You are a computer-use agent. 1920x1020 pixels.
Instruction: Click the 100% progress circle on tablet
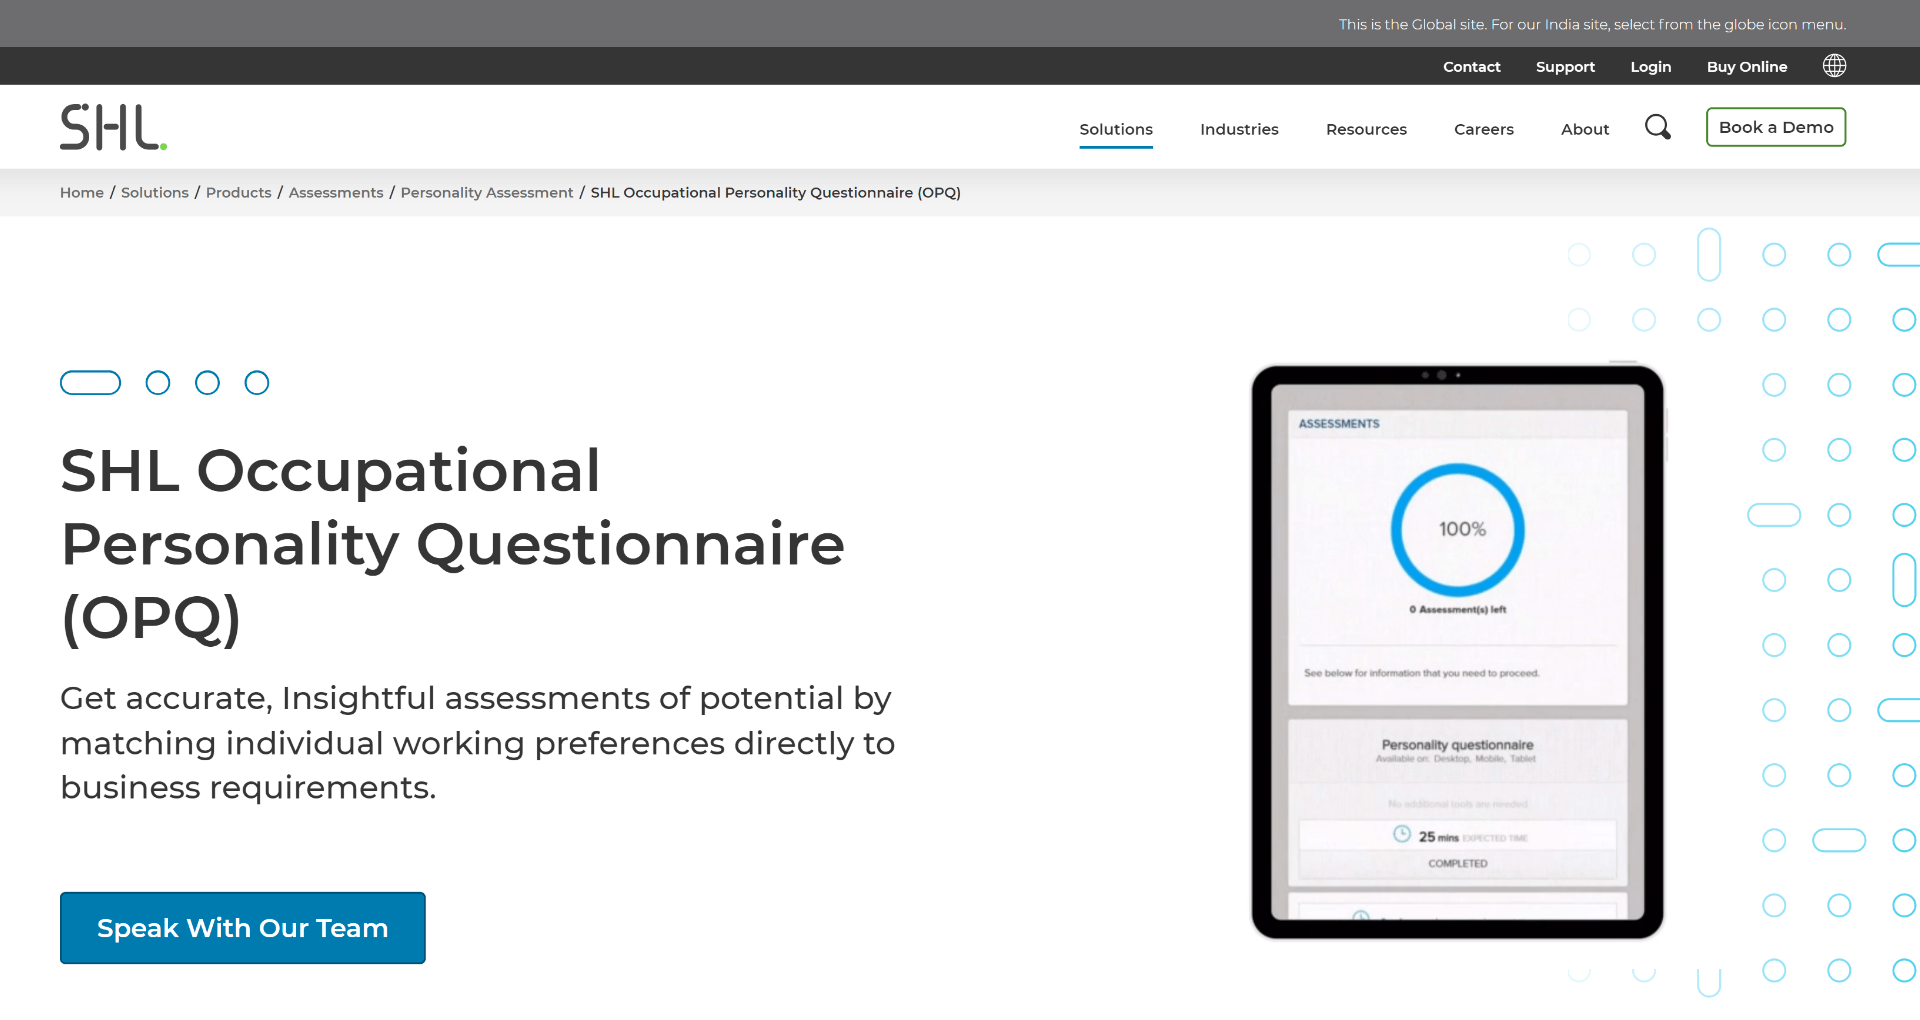pos(1457,530)
